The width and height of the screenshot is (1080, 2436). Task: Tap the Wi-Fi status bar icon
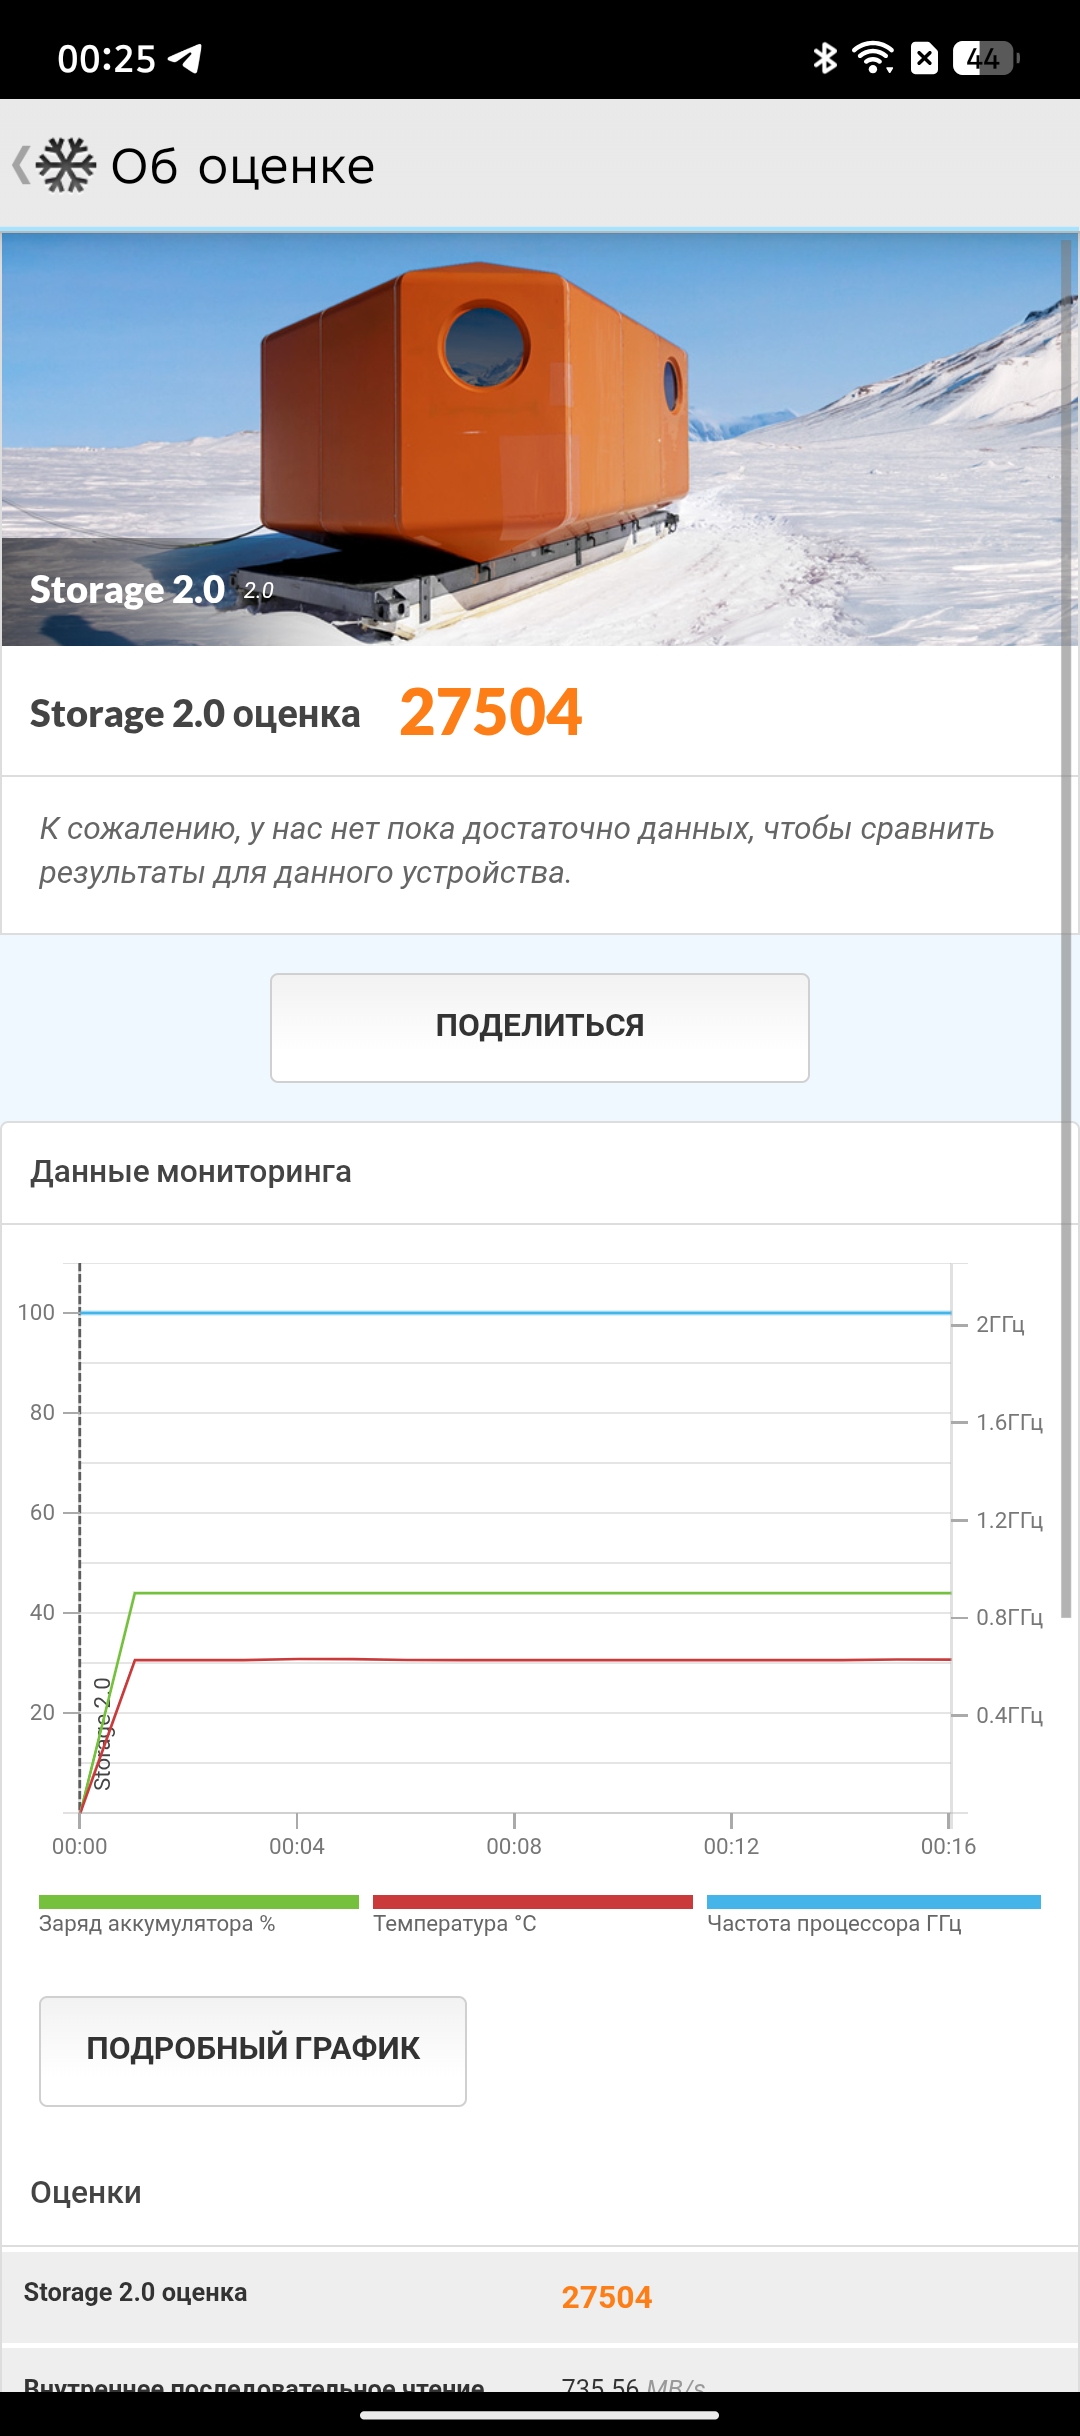click(x=873, y=58)
